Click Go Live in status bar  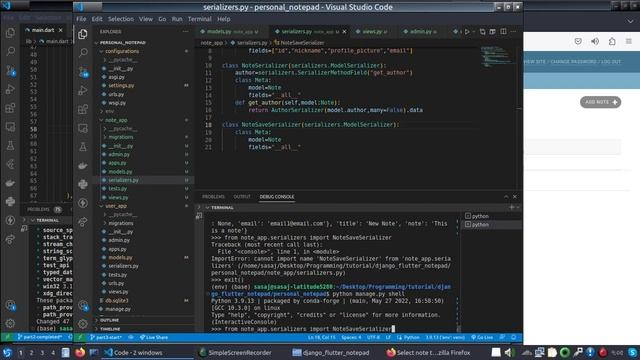(x=482, y=338)
